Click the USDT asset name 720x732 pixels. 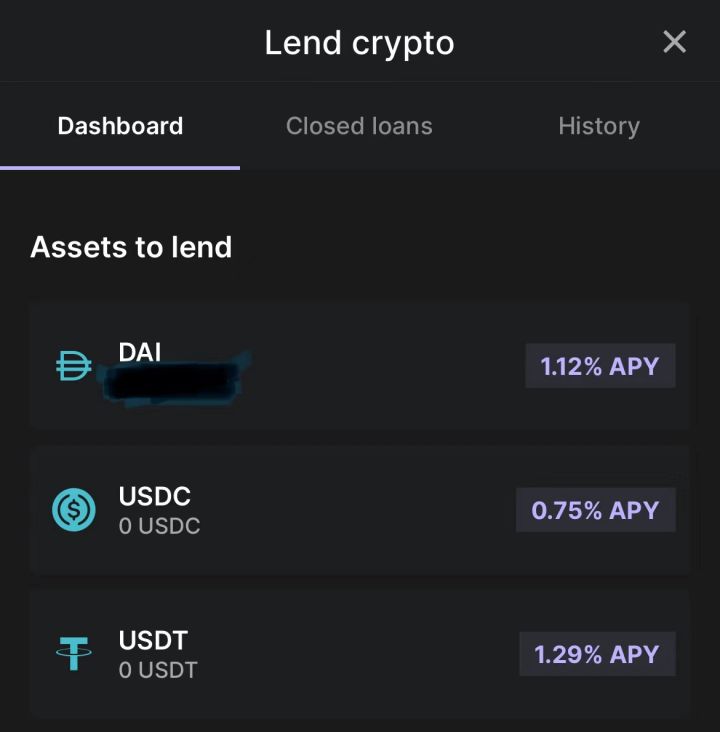pyautogui.click(x=153, y=640)
